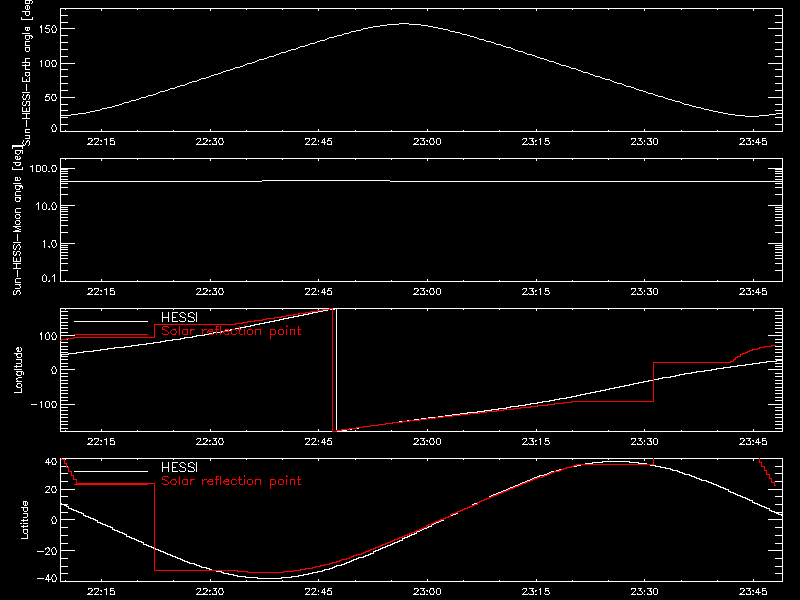Screen dimensions: 800x600
Task: Click the Latitude axis title
Action: coord(24,520)
